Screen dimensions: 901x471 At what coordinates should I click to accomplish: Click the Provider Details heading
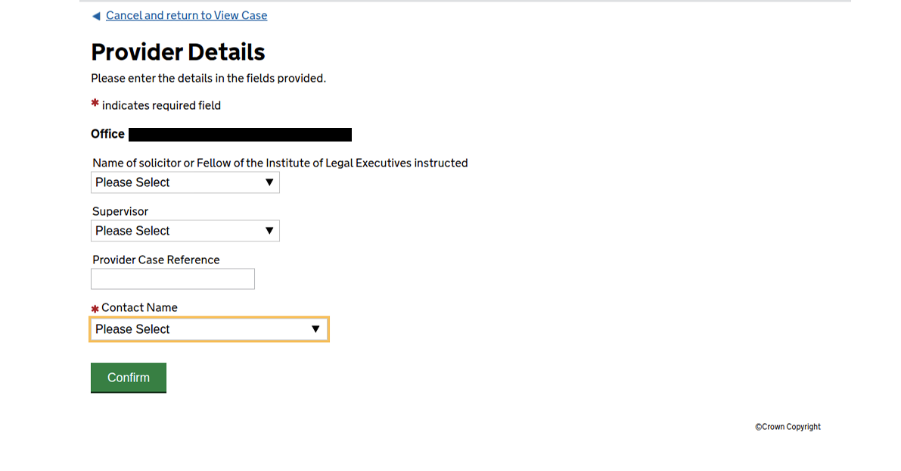(x=178, y=52)
